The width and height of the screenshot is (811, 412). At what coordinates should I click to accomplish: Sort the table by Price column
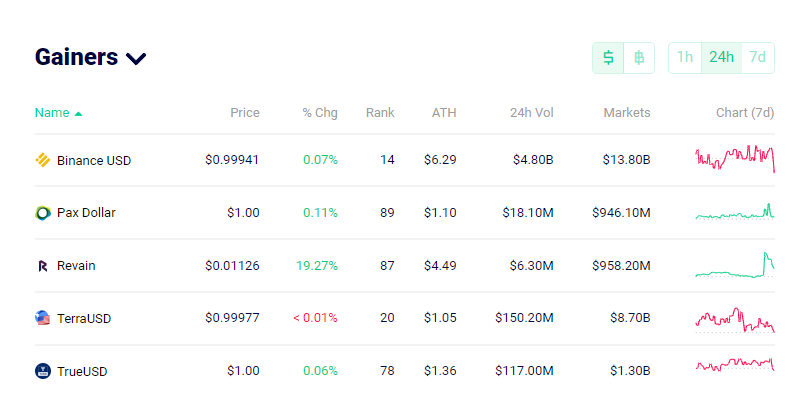point(245,113)
